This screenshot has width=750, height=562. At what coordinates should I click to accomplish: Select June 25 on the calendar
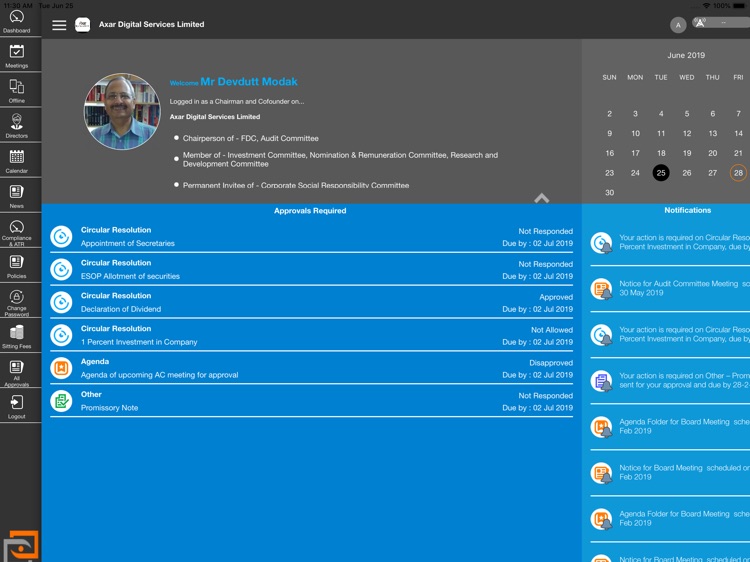661,173
